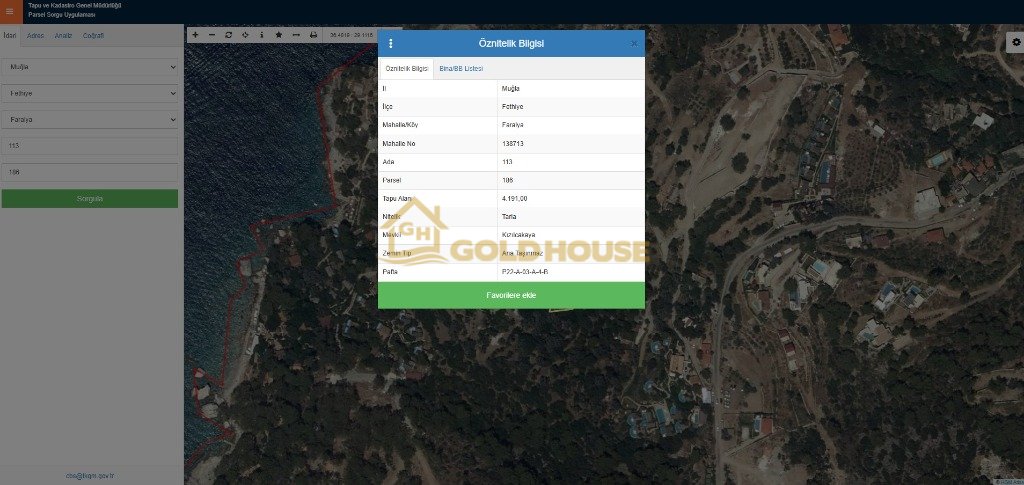Activate the info query tool icon

point(262,35)
